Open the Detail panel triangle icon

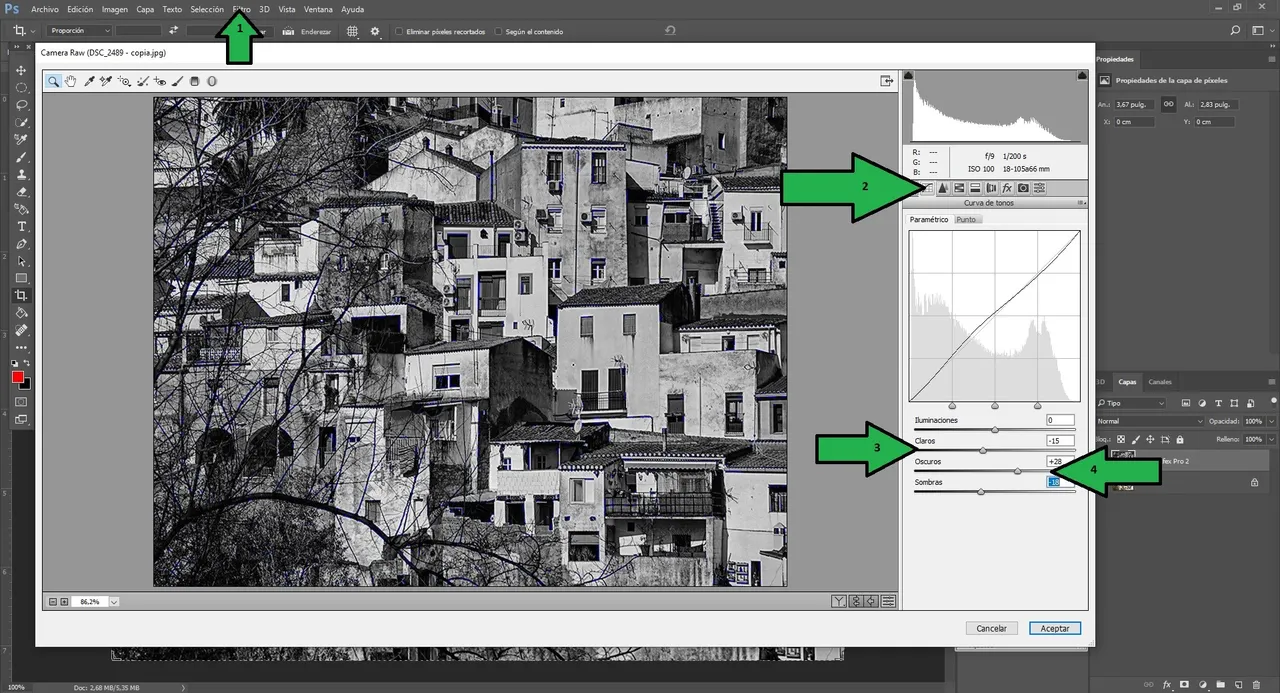point(942,188)
